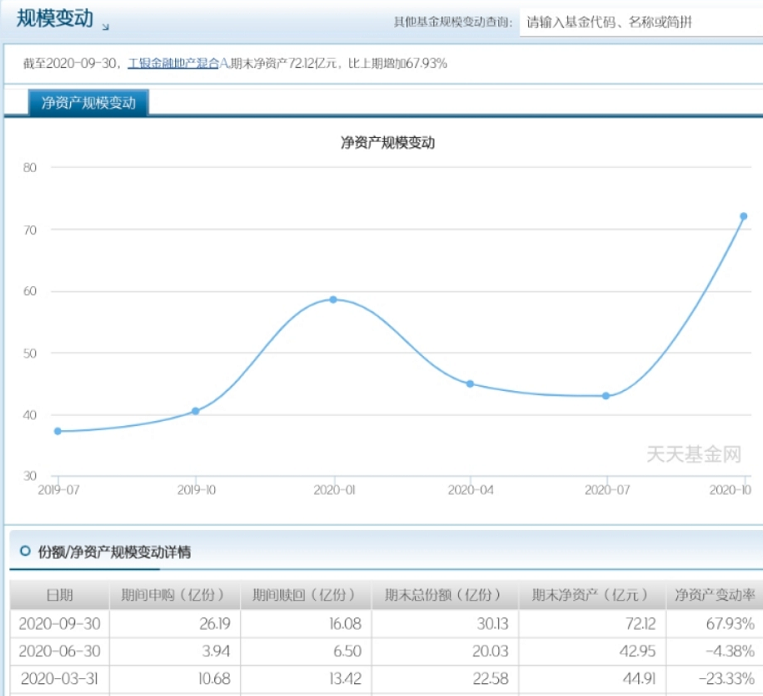This screenshot has width=763, height=696.
Task: Click the 期间赎回（亿份） column header
Action: (x=306, y=594)
